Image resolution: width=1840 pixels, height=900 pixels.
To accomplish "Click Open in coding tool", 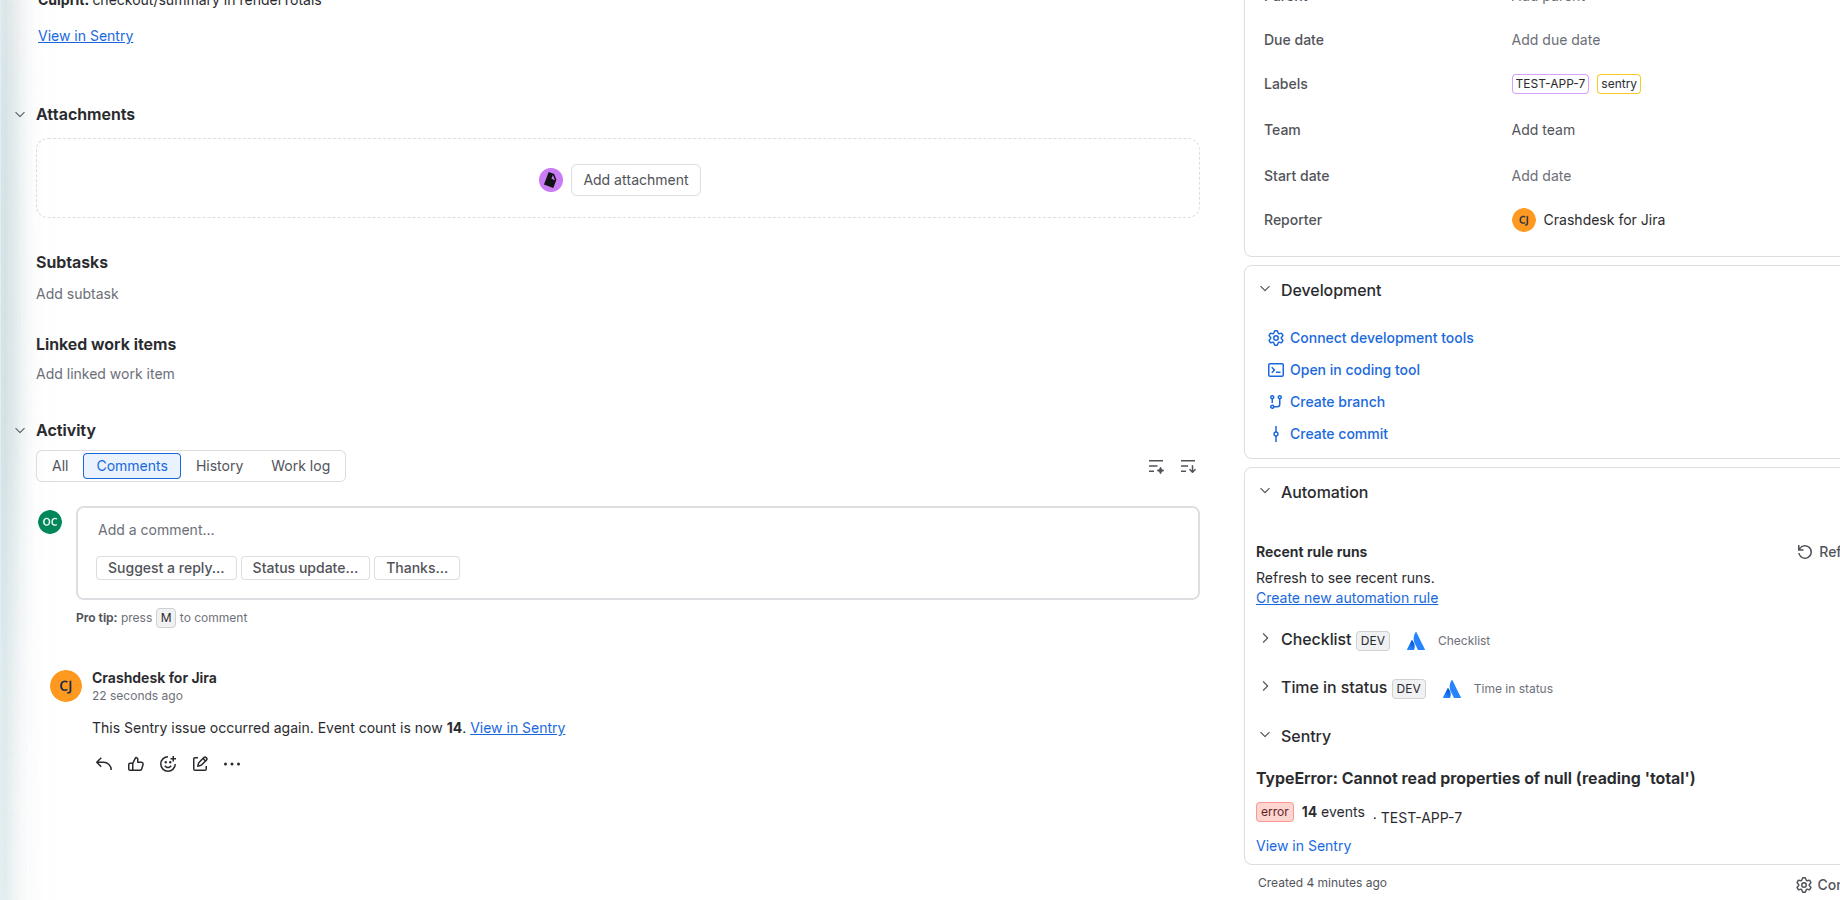I will click(x=1354, y=370).
